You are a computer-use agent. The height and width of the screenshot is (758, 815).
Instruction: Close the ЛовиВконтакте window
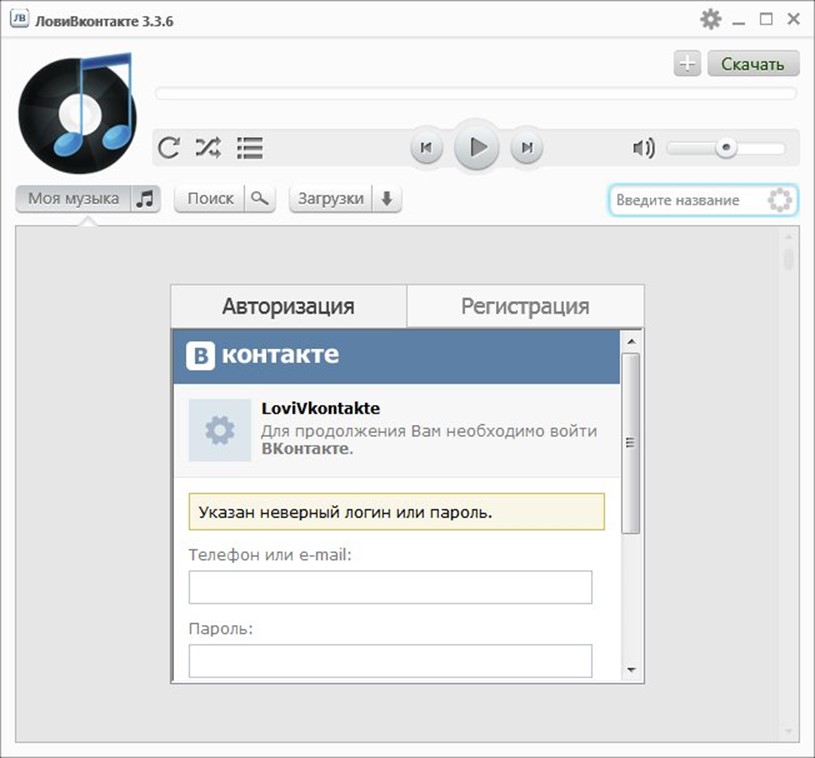(x=794, y=19)
